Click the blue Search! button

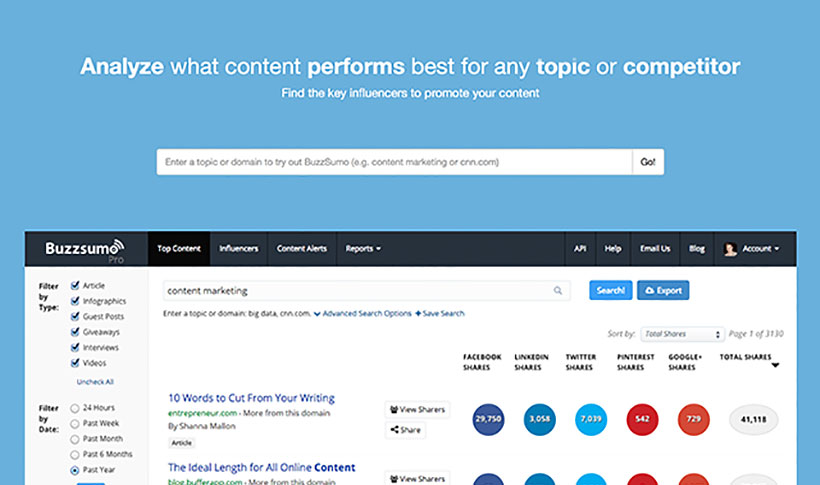click(611, 290)
